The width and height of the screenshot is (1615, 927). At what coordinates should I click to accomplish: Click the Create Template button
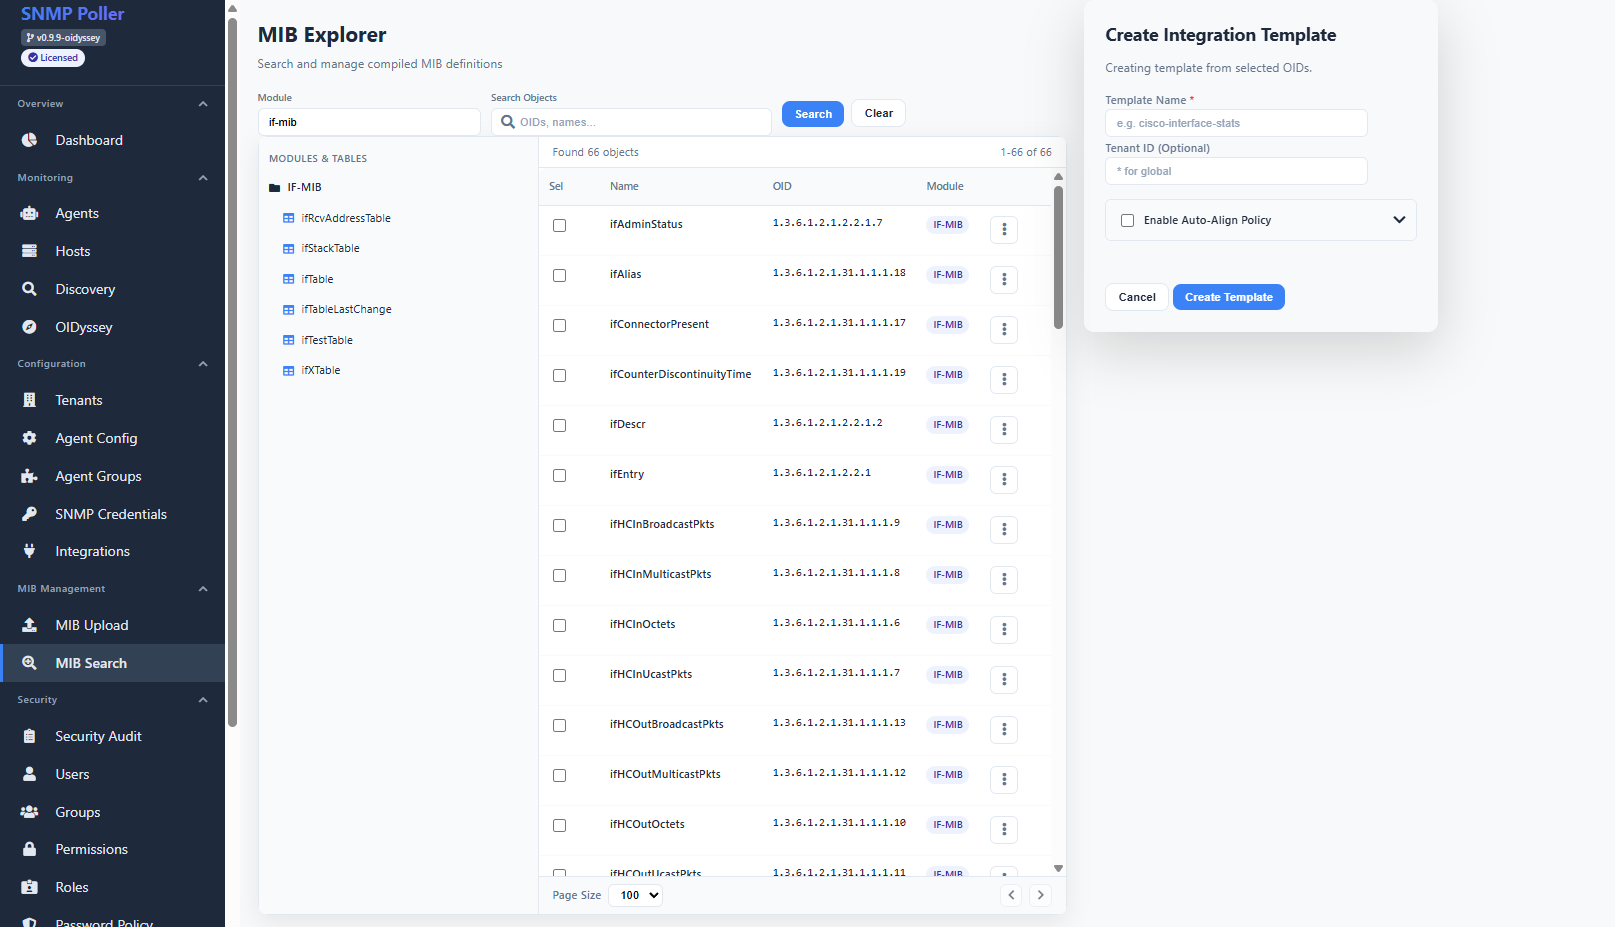(1228, 297)
